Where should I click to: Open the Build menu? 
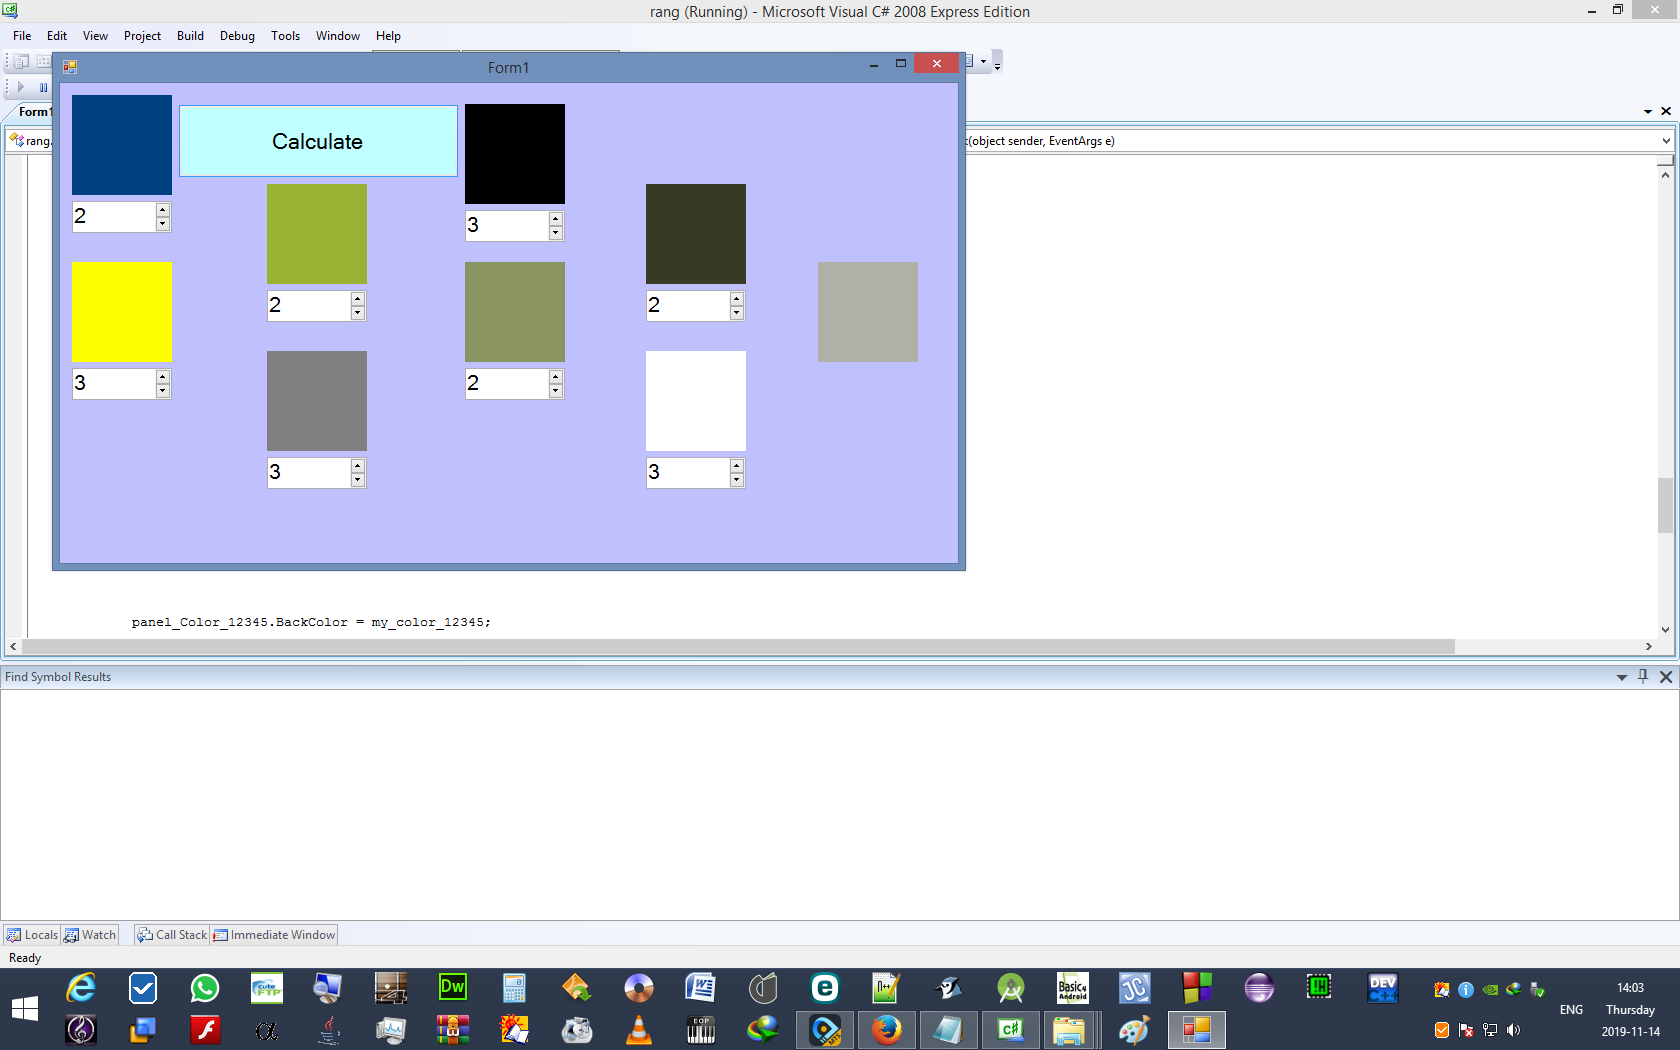pos(190,36)
